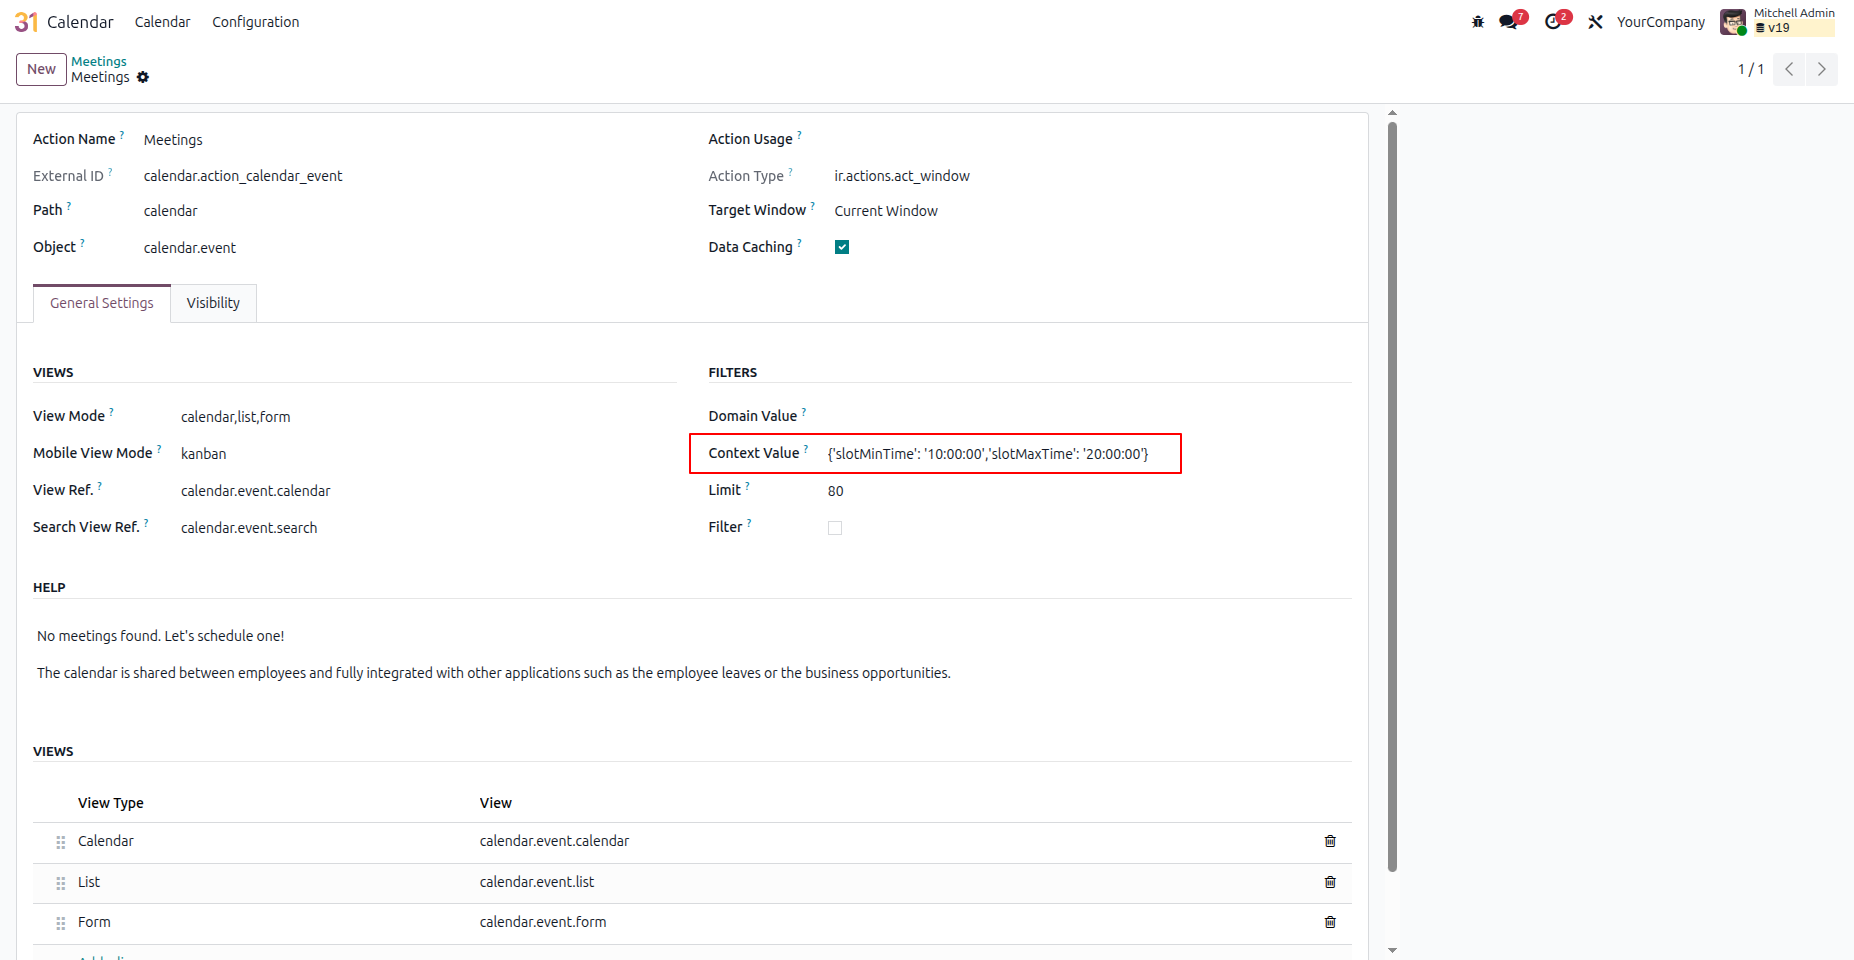Viewport: 1854px width, 960px height.
Task: Click the scrollbar up arrow
Action: pos(1392,113)
